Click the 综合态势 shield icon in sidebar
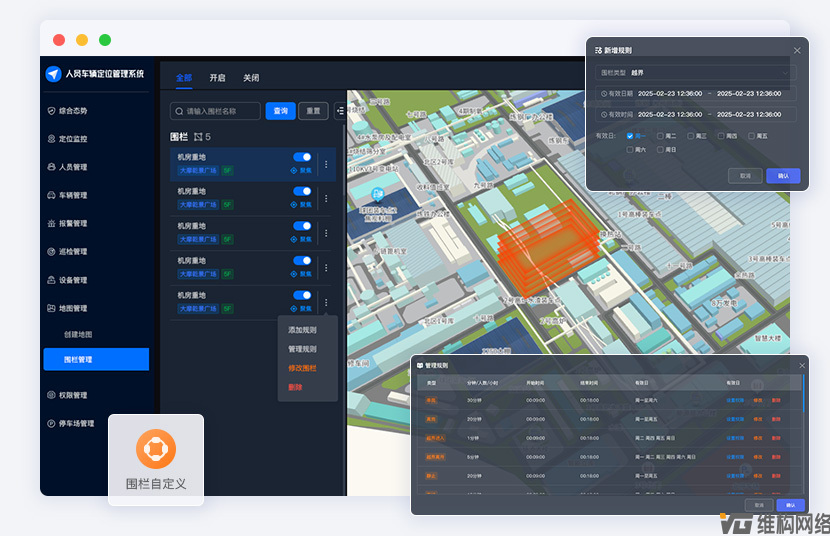Viewport: 830px width, 536px height. click(51, 111)
